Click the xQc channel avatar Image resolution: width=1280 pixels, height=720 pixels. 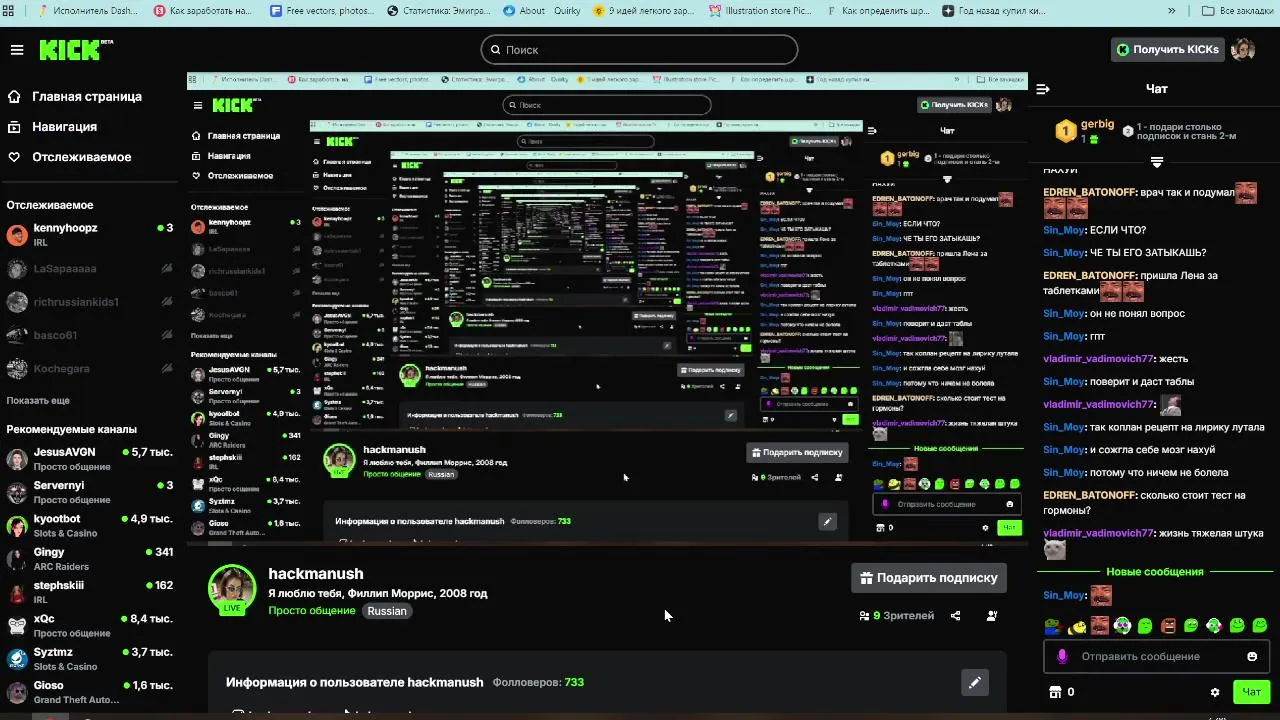click(x=17, y=626)
